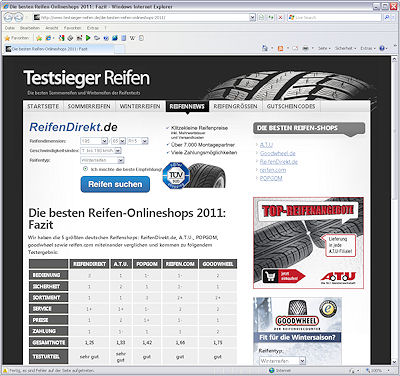Switch to the WINTERREIFEN site tab
Screen dimensions: 400x376
coord(140,106)
